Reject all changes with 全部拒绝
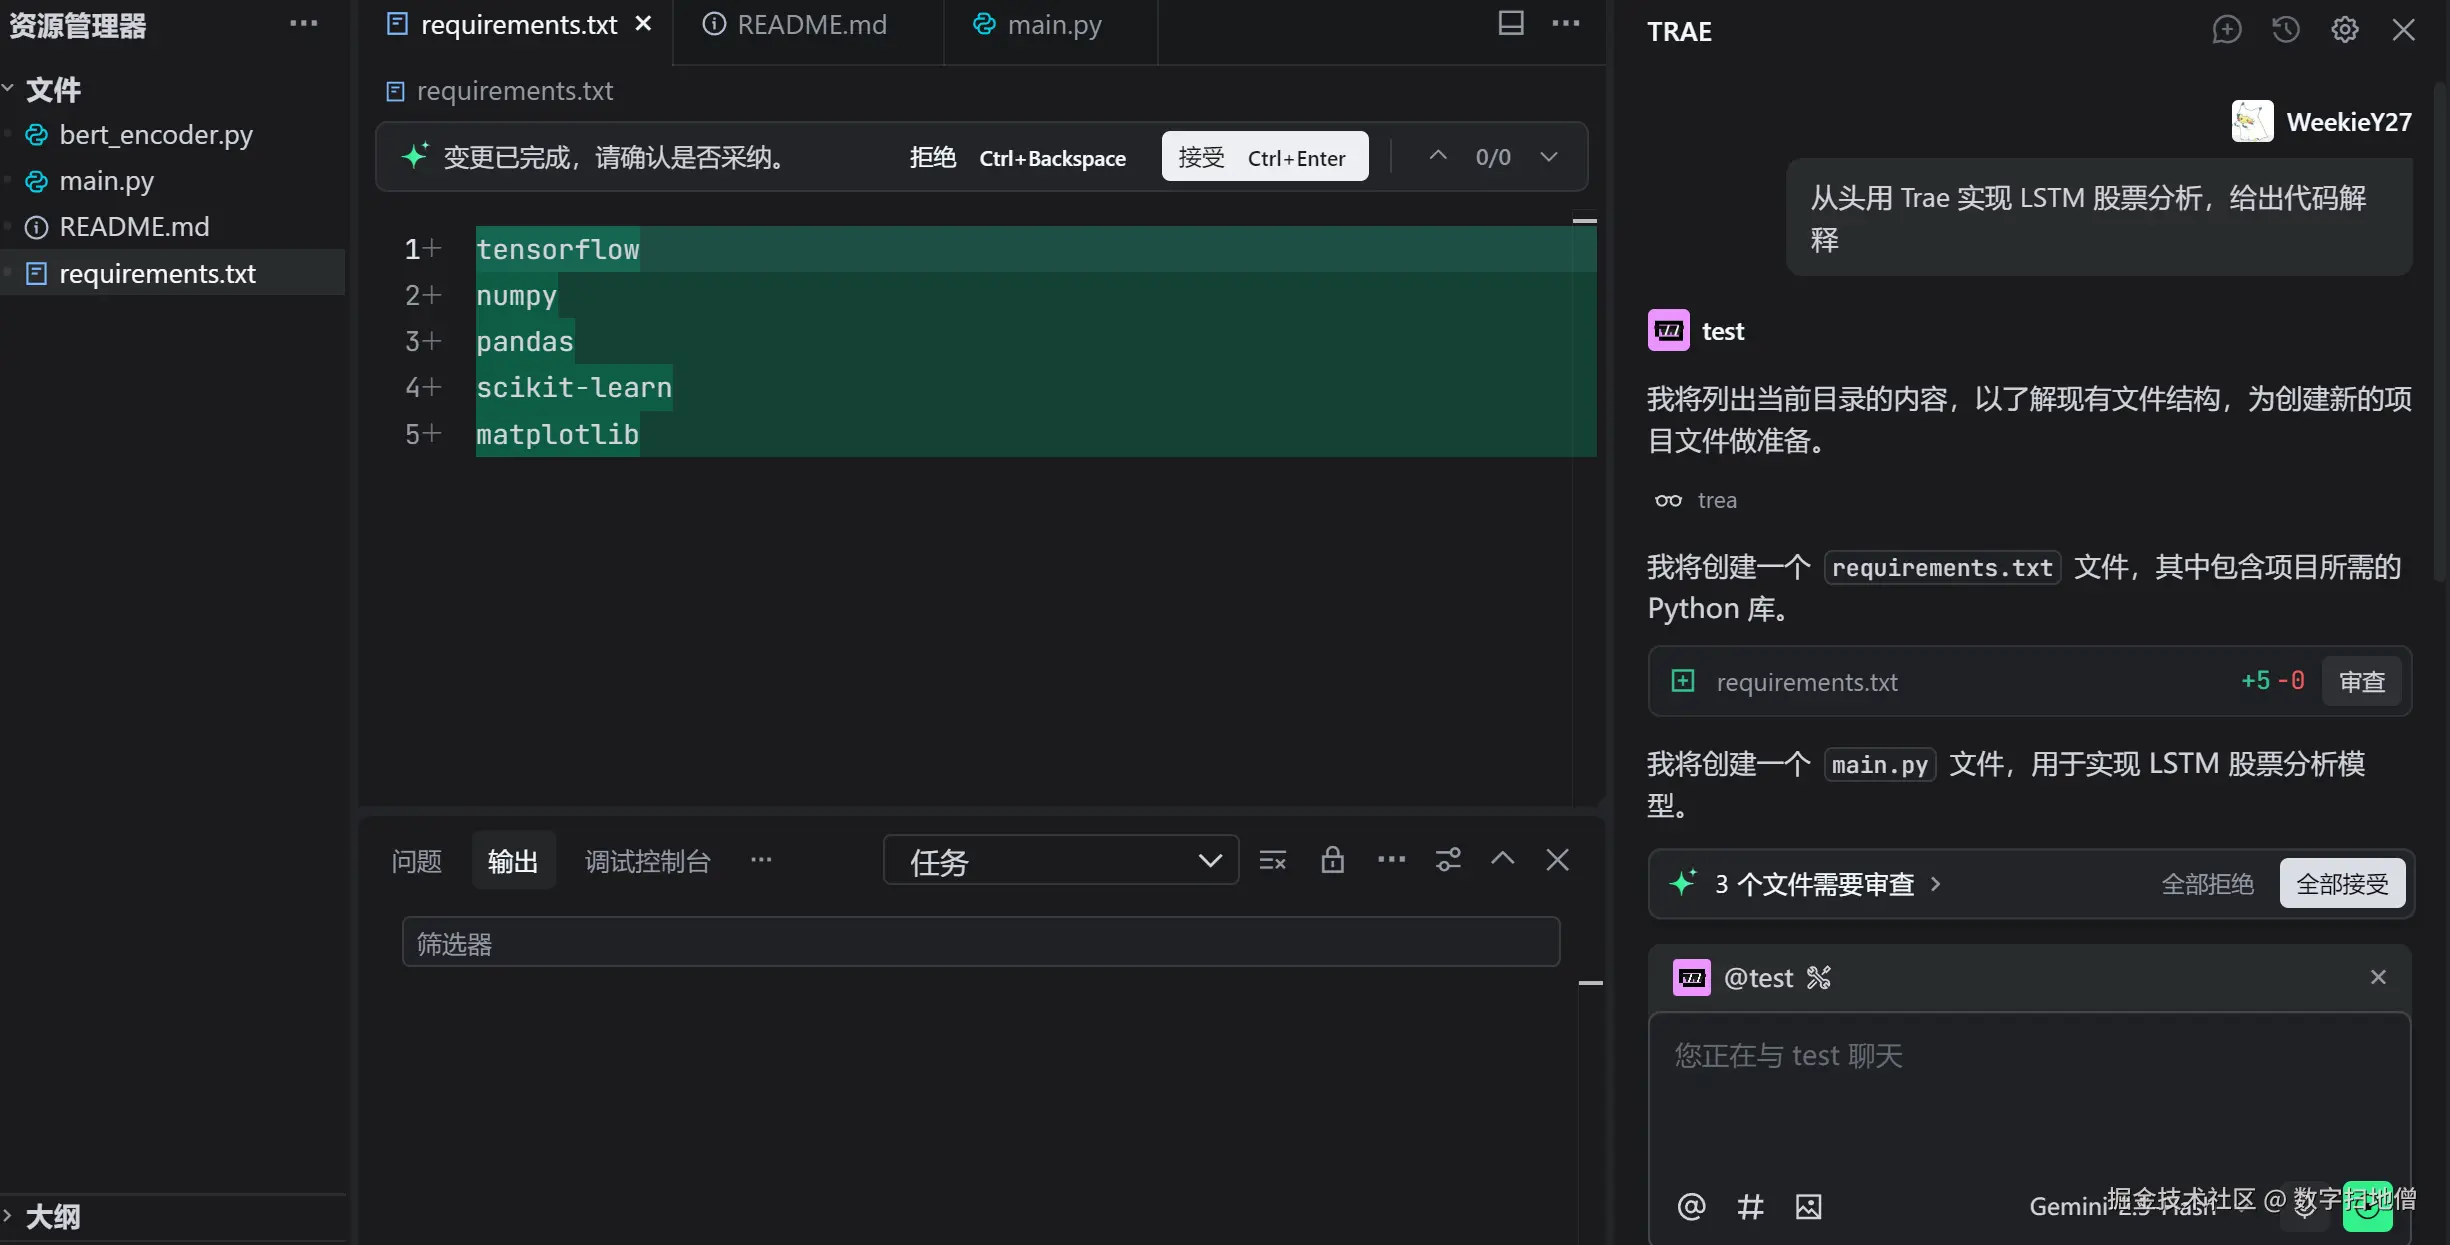The height and width of the screenshot is (1245, 2450). click(x=2207, y=884)
